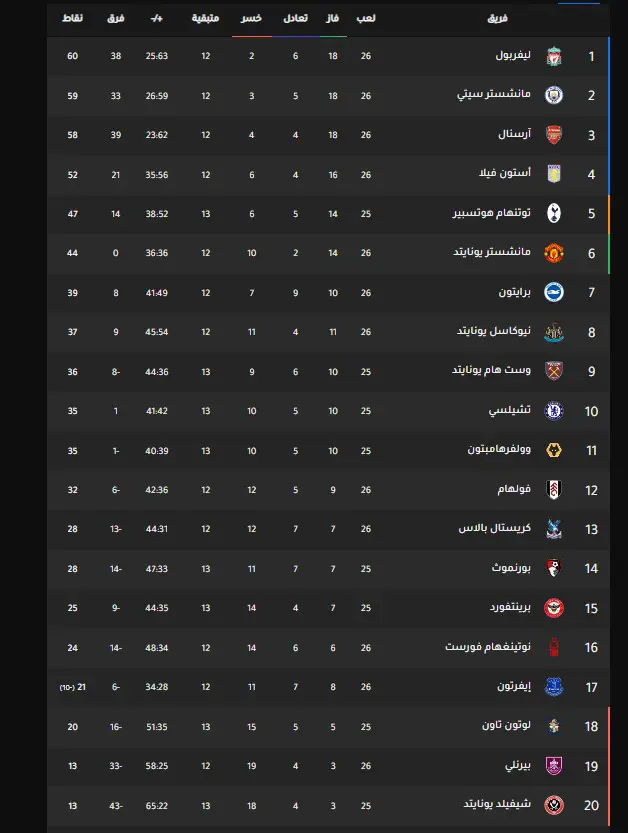The width and height of the screenshot is (628, 833).
Task: Select the لوتون تاون row at position 18
Action: tap(328, 726)
